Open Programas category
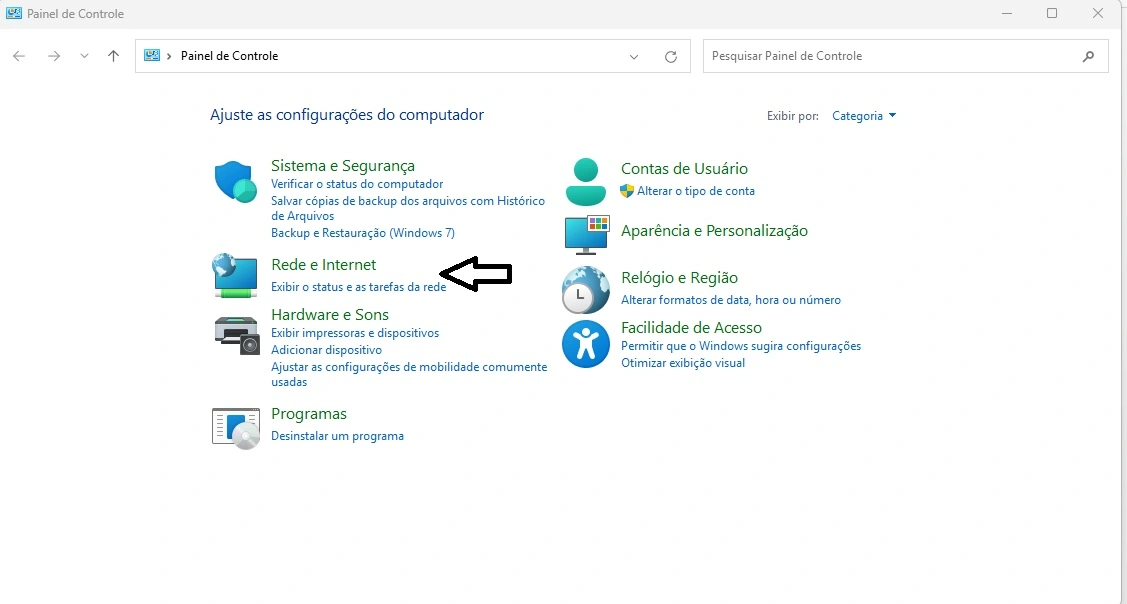Viewport: 1127px width, 604px height. coord(309,413)
